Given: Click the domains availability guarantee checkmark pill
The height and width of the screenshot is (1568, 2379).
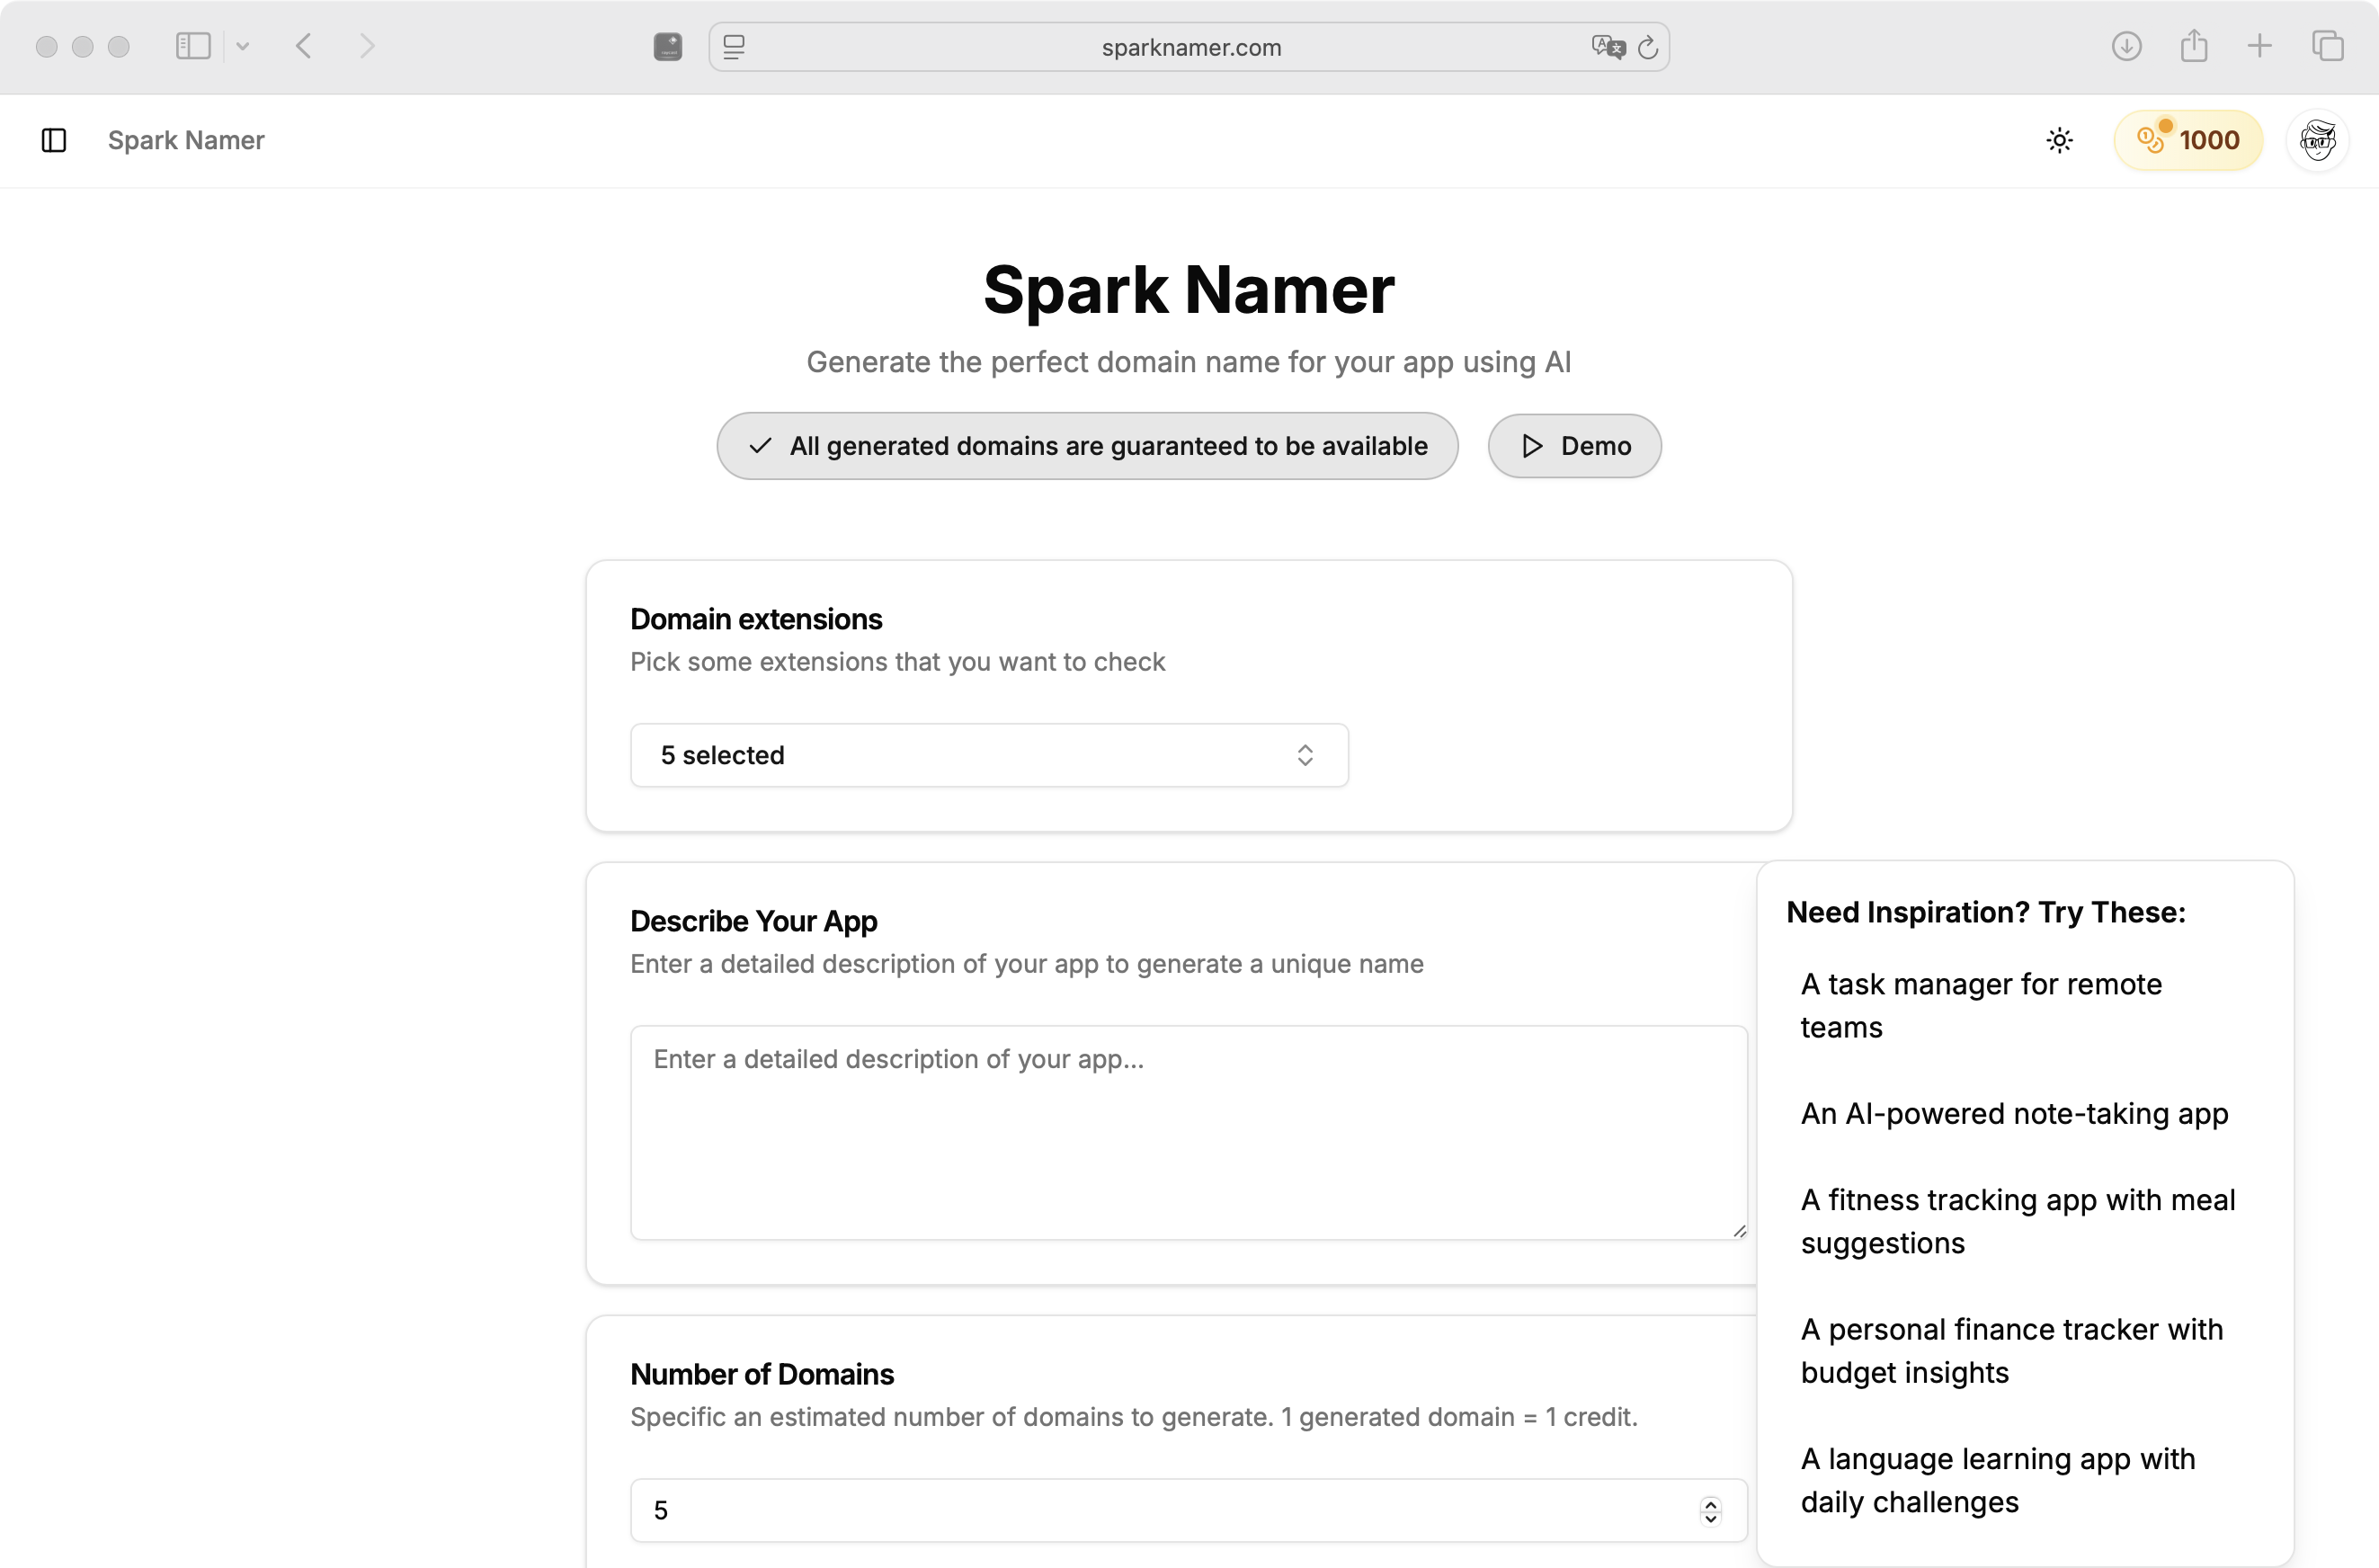Looking at the screenshot, I should click(x=1087, y=446).
